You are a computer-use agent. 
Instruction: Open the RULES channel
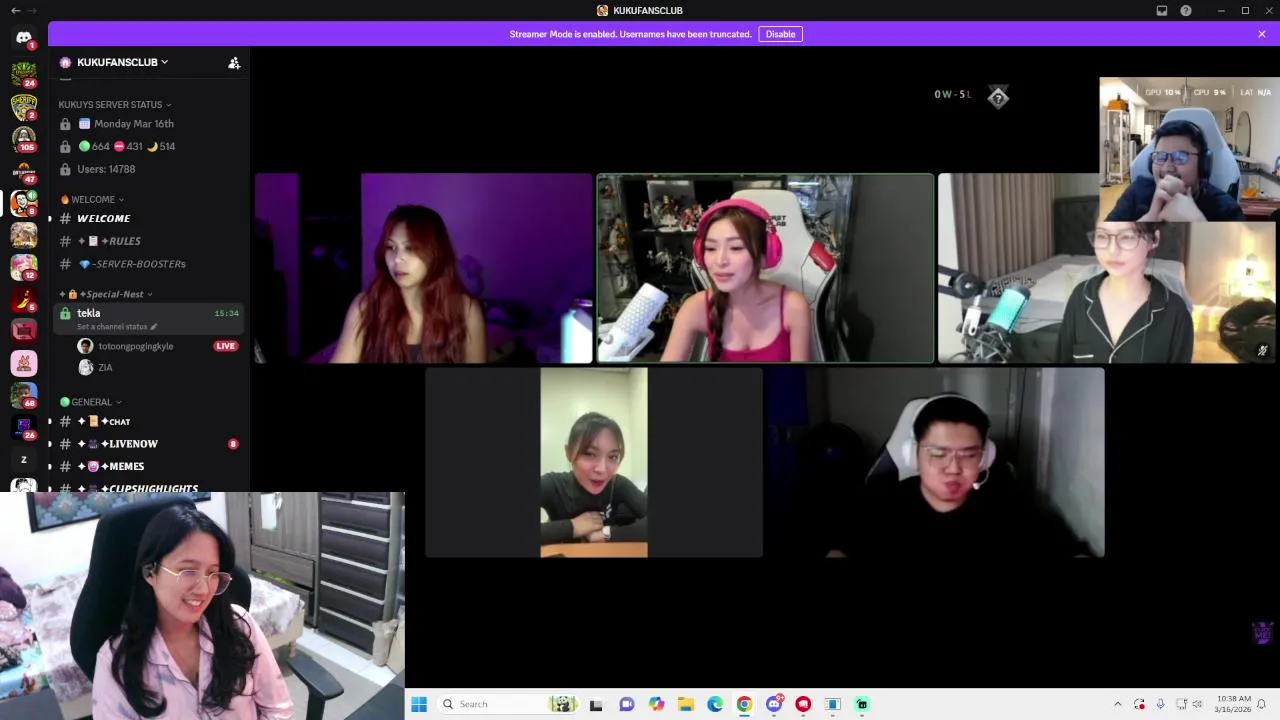pos(148,241)
